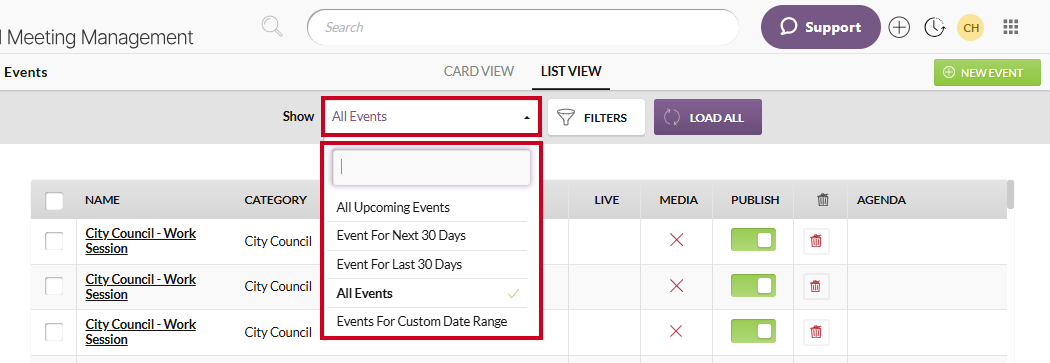Click the Media column header
The width and height of the screenshot is (1050, 363).
click(x=678, y=200)
